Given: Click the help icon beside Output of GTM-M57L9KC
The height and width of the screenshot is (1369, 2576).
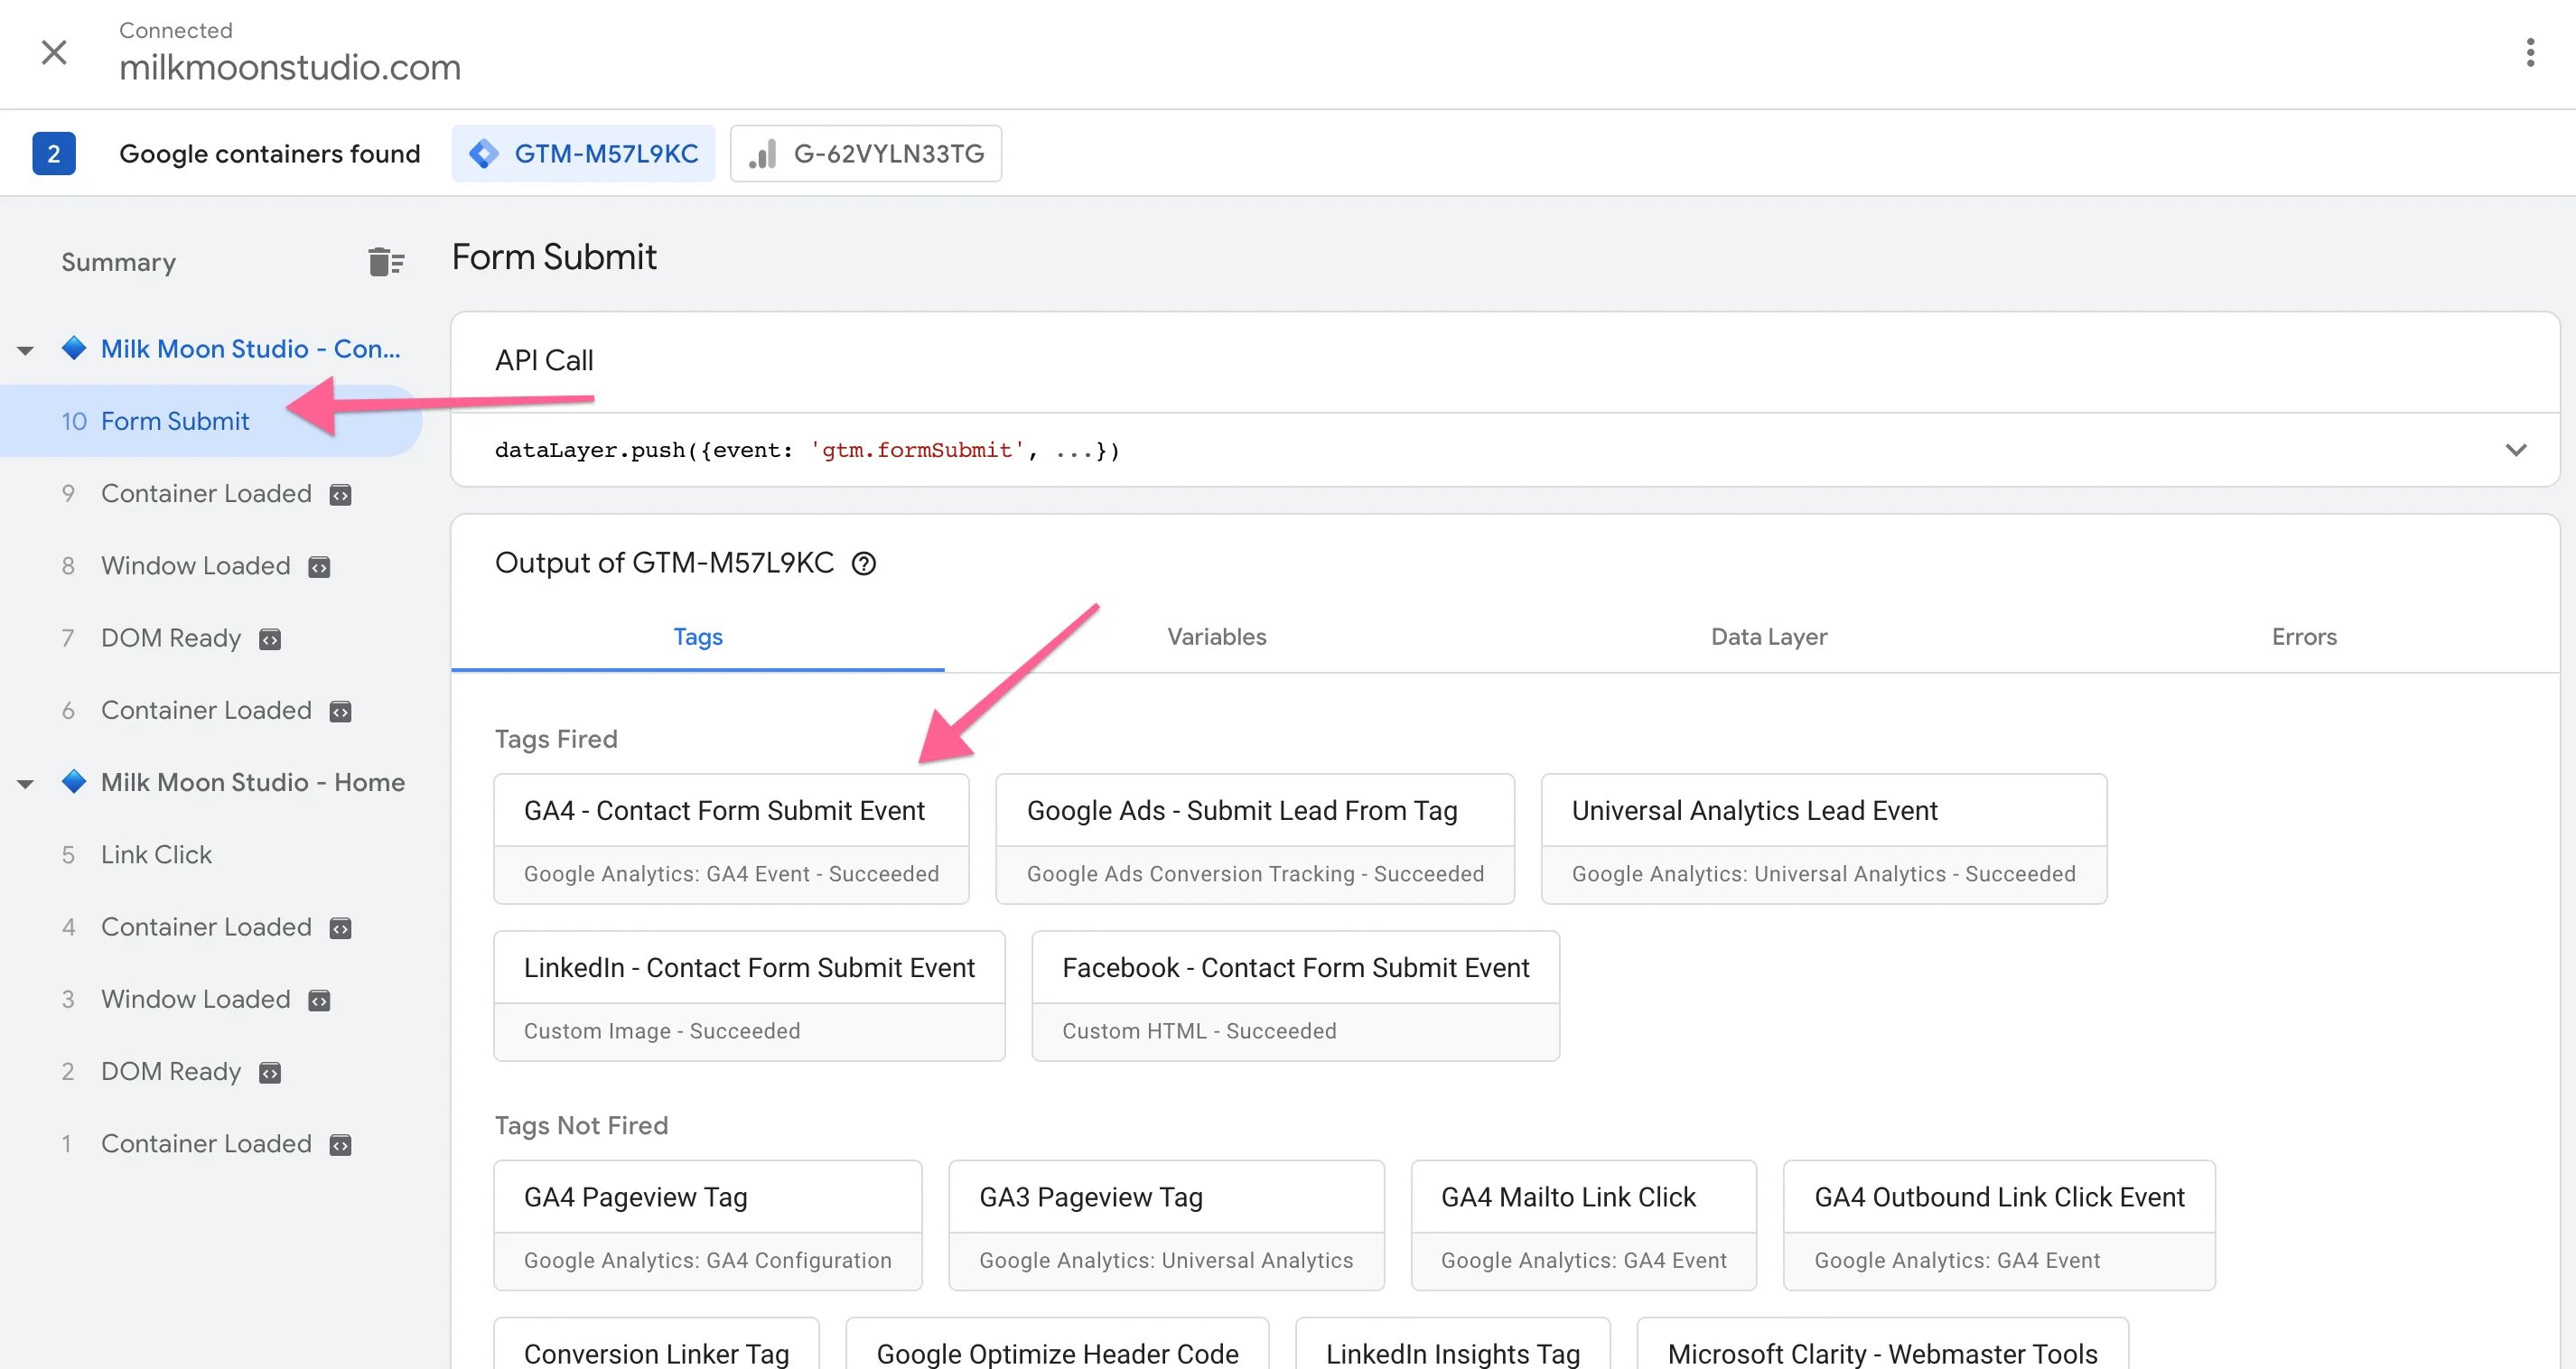Looking at the screenshot, I should (863, 564).
